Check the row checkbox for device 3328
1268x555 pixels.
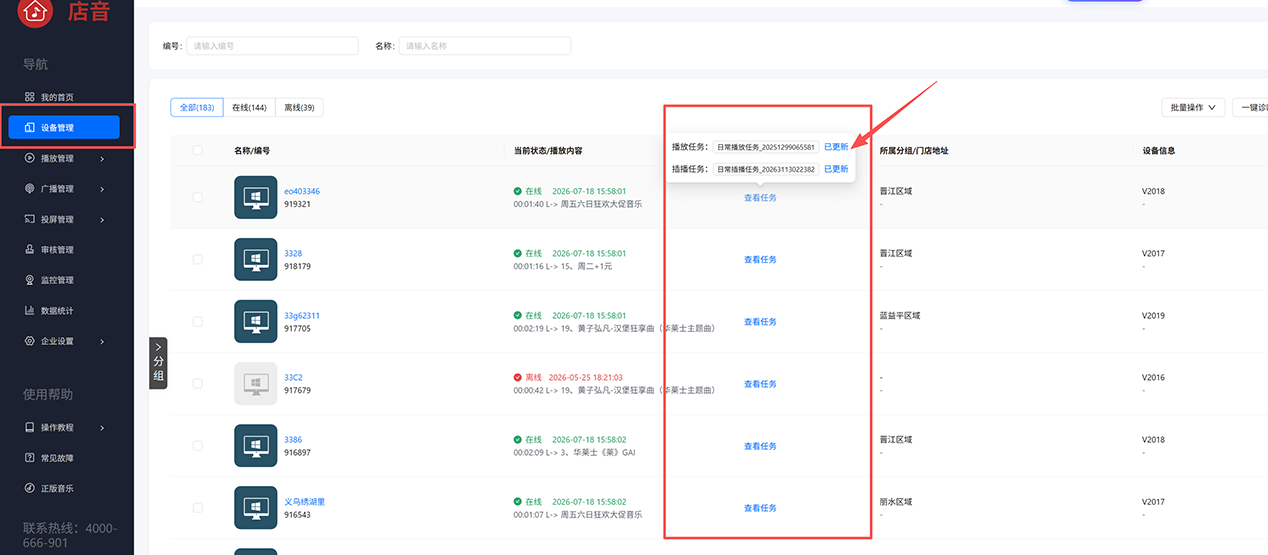[x=197, y=259]
